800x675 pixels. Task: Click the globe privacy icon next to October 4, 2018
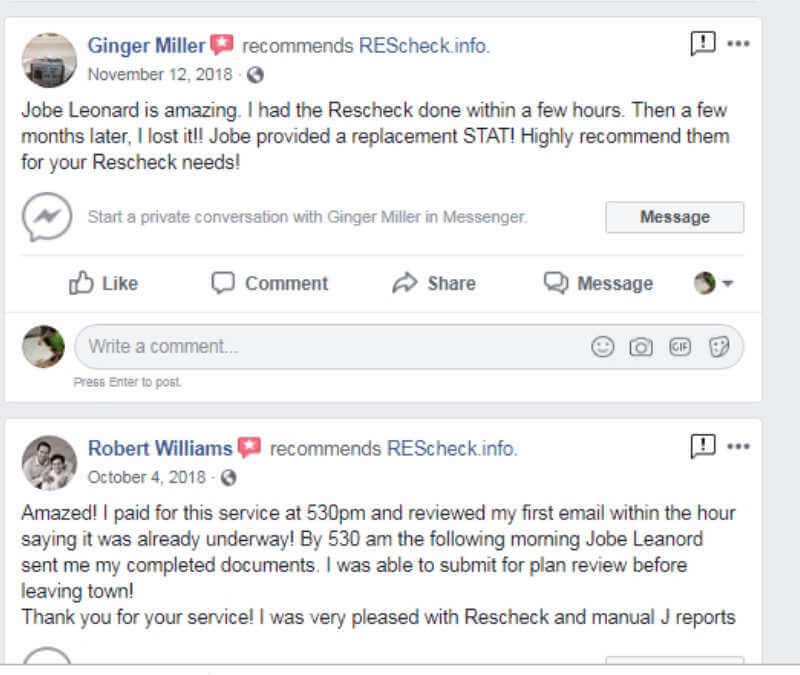228,478
